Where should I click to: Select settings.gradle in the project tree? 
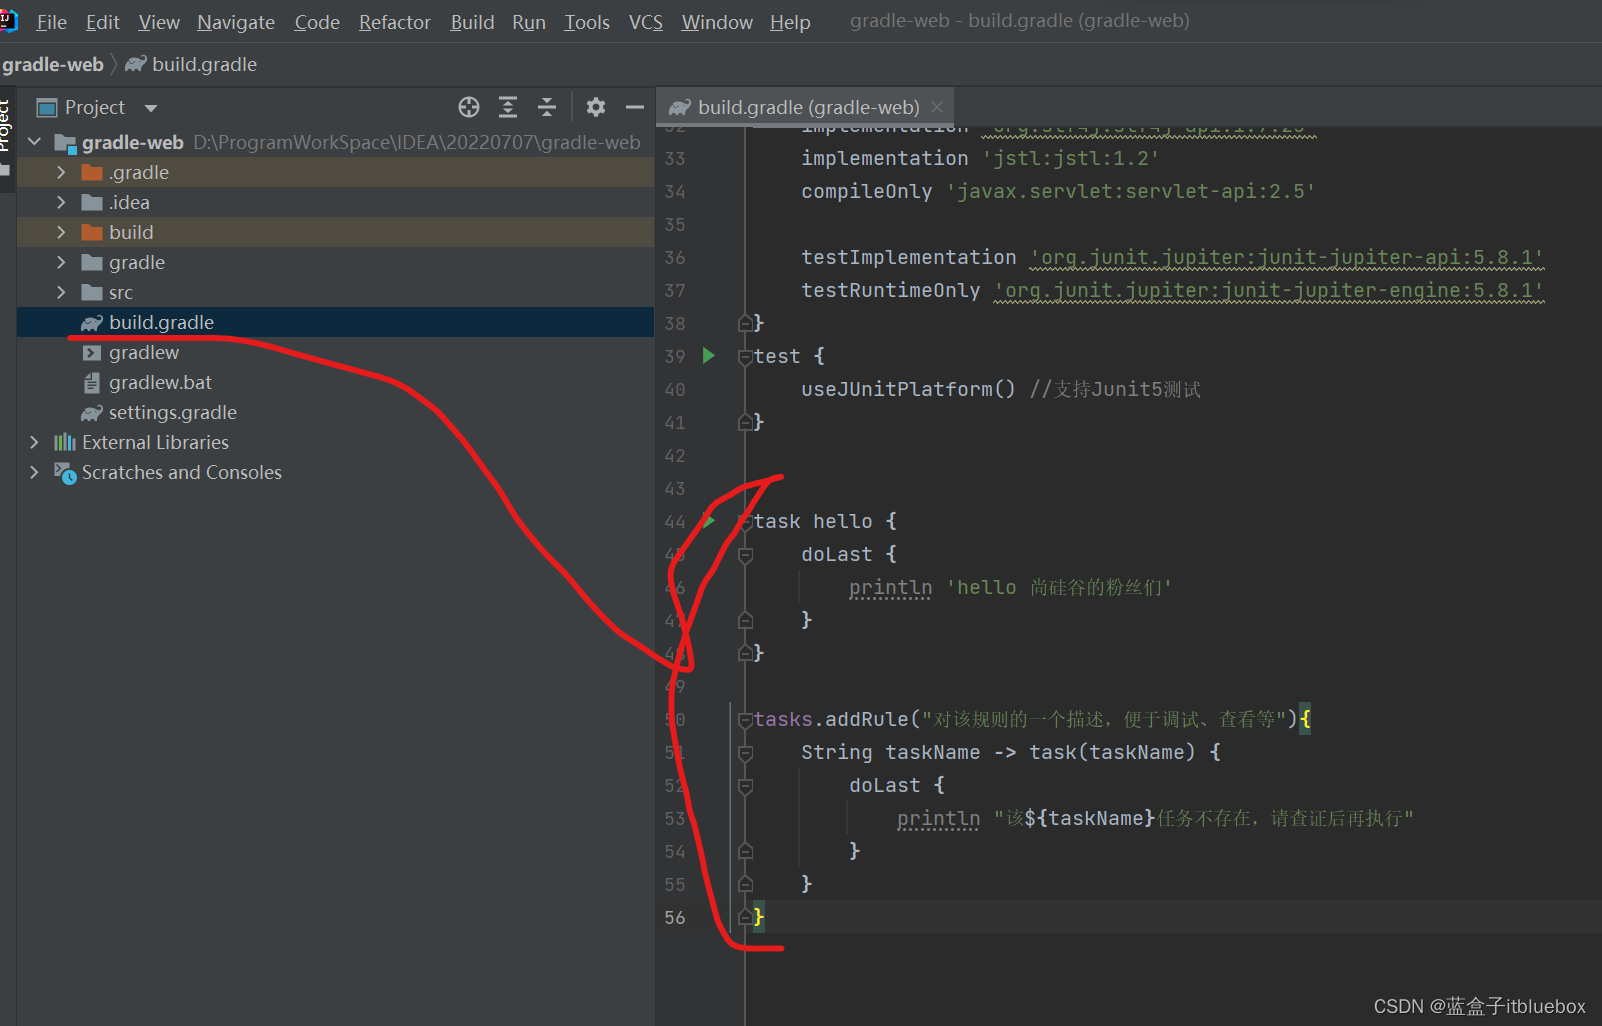pos(335,412)
